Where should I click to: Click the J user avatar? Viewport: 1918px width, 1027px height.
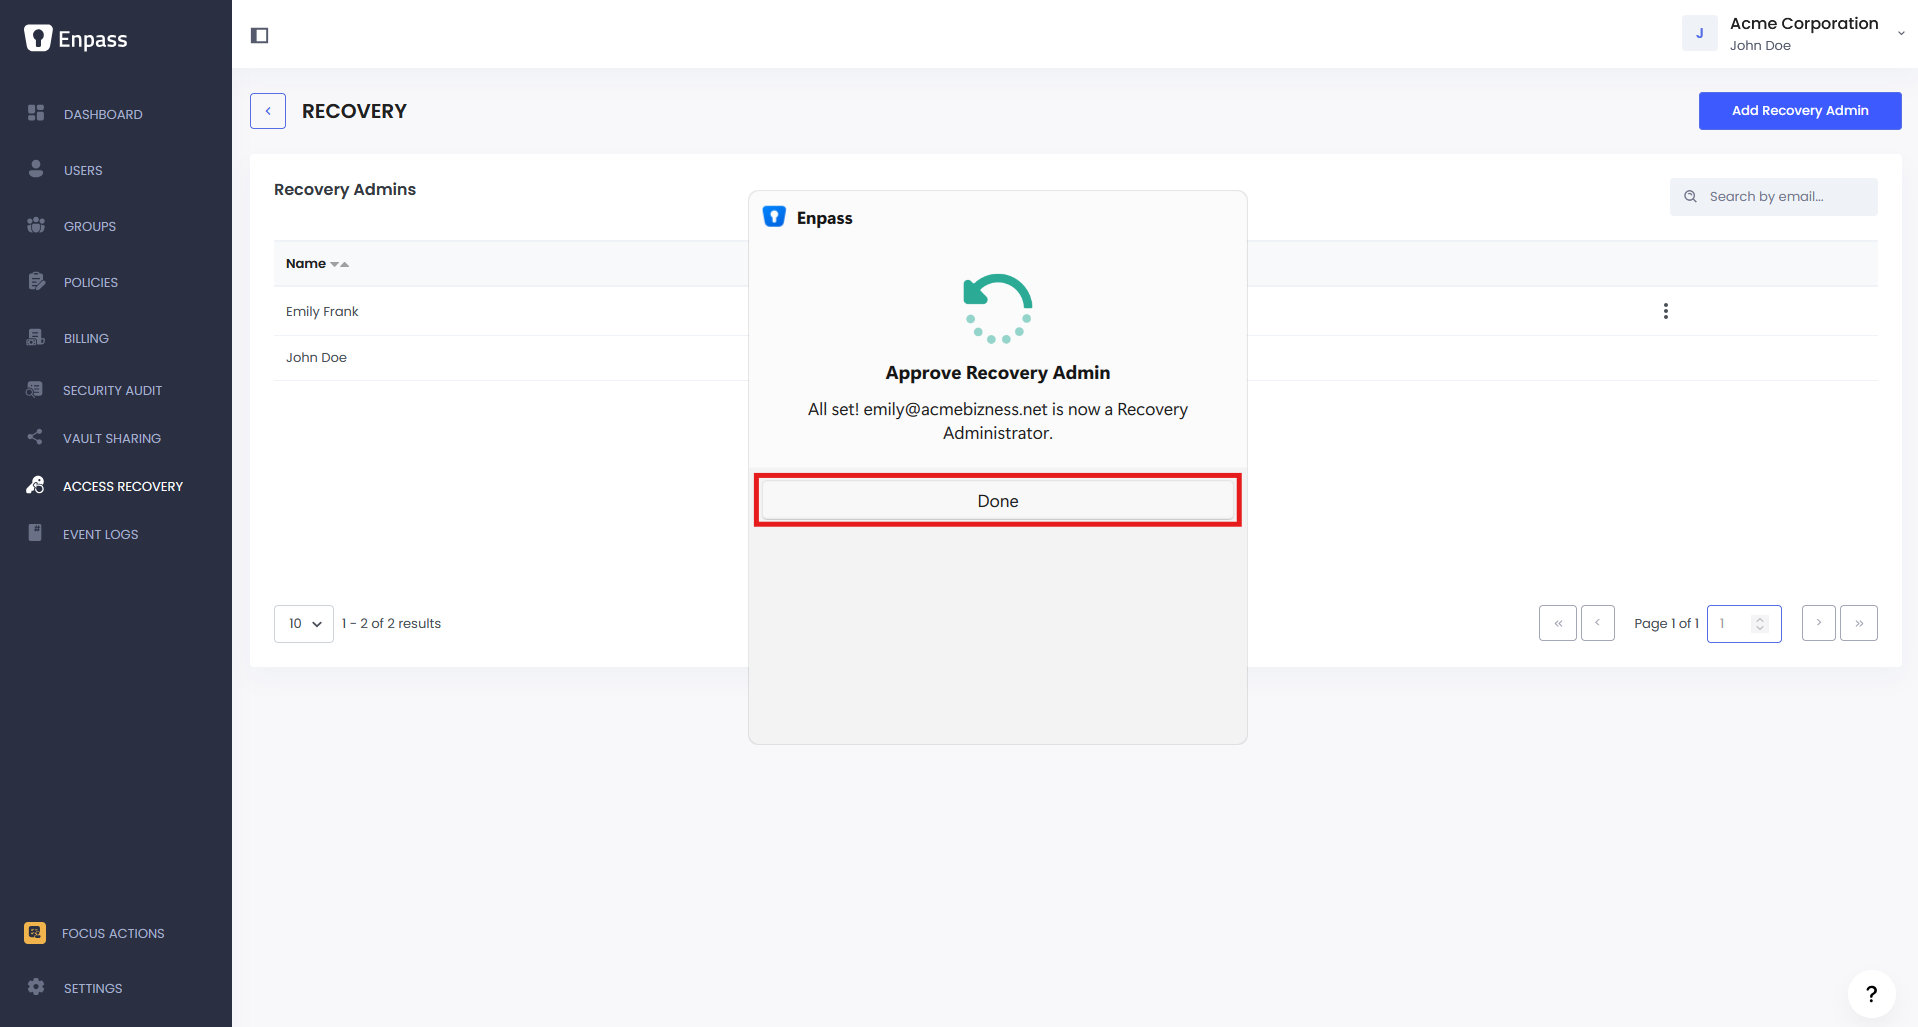[x=1699, y=33]
